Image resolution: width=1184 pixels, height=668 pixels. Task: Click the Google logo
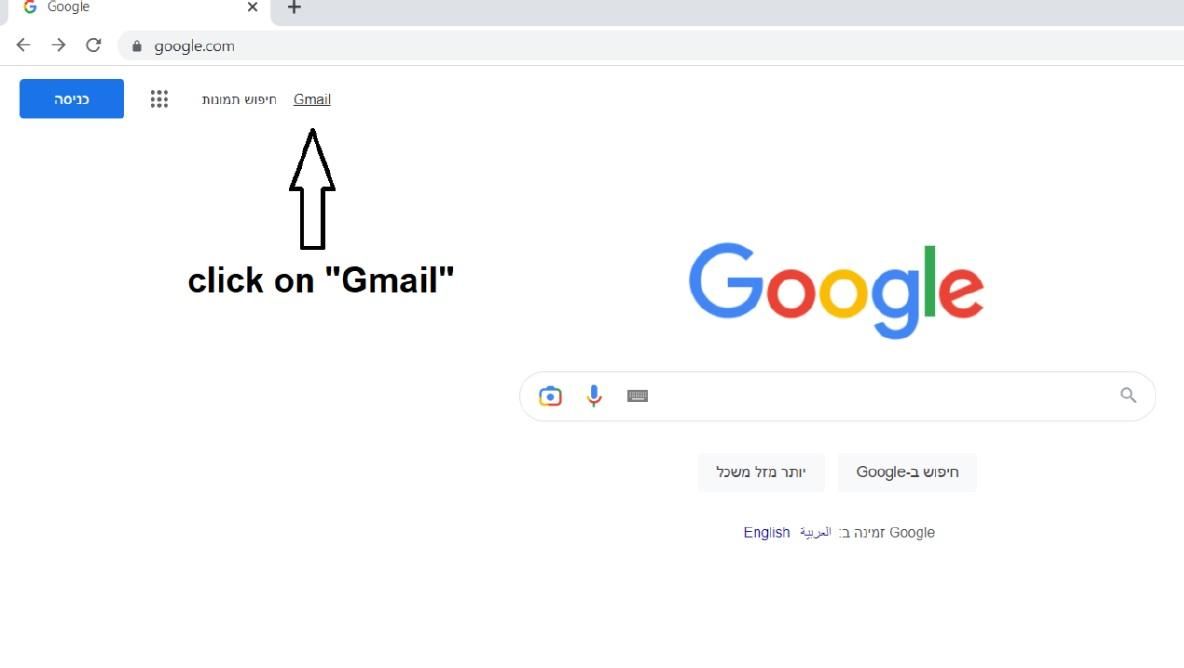836,289
